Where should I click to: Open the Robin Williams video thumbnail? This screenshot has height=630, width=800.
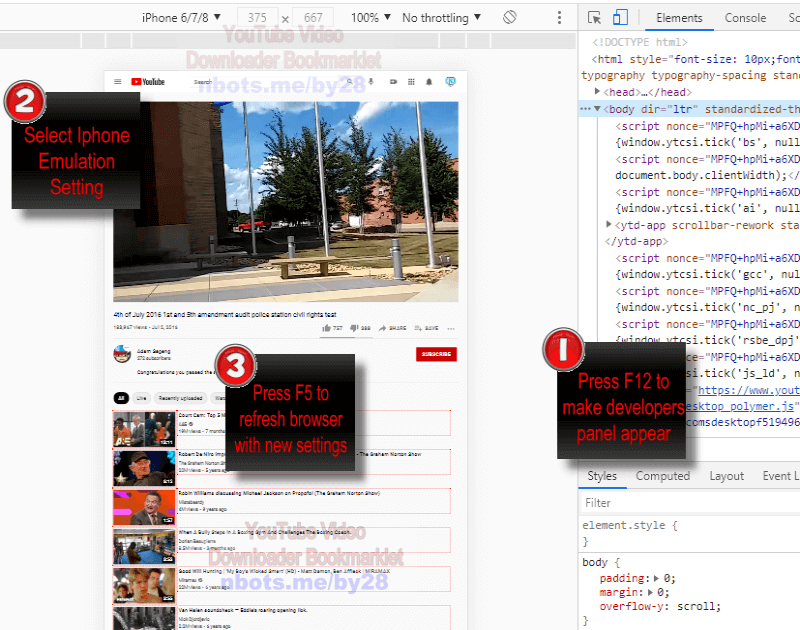click(x=144, y=508)
